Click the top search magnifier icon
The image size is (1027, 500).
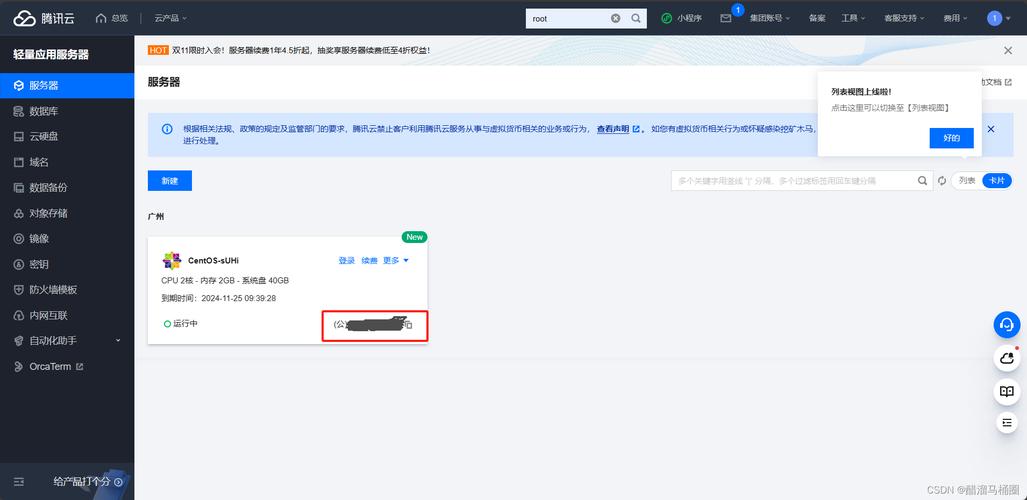pyautogui.click(x=636, y=18)
